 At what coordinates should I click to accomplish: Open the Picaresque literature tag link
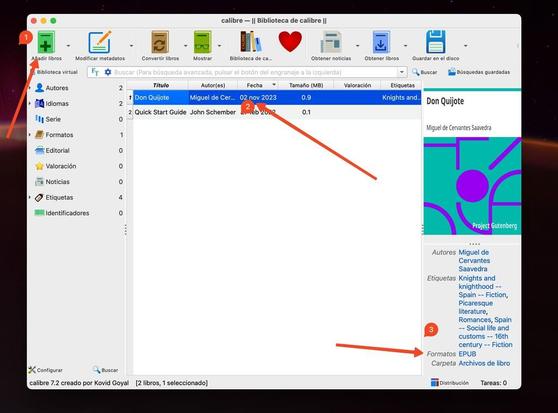476,307
